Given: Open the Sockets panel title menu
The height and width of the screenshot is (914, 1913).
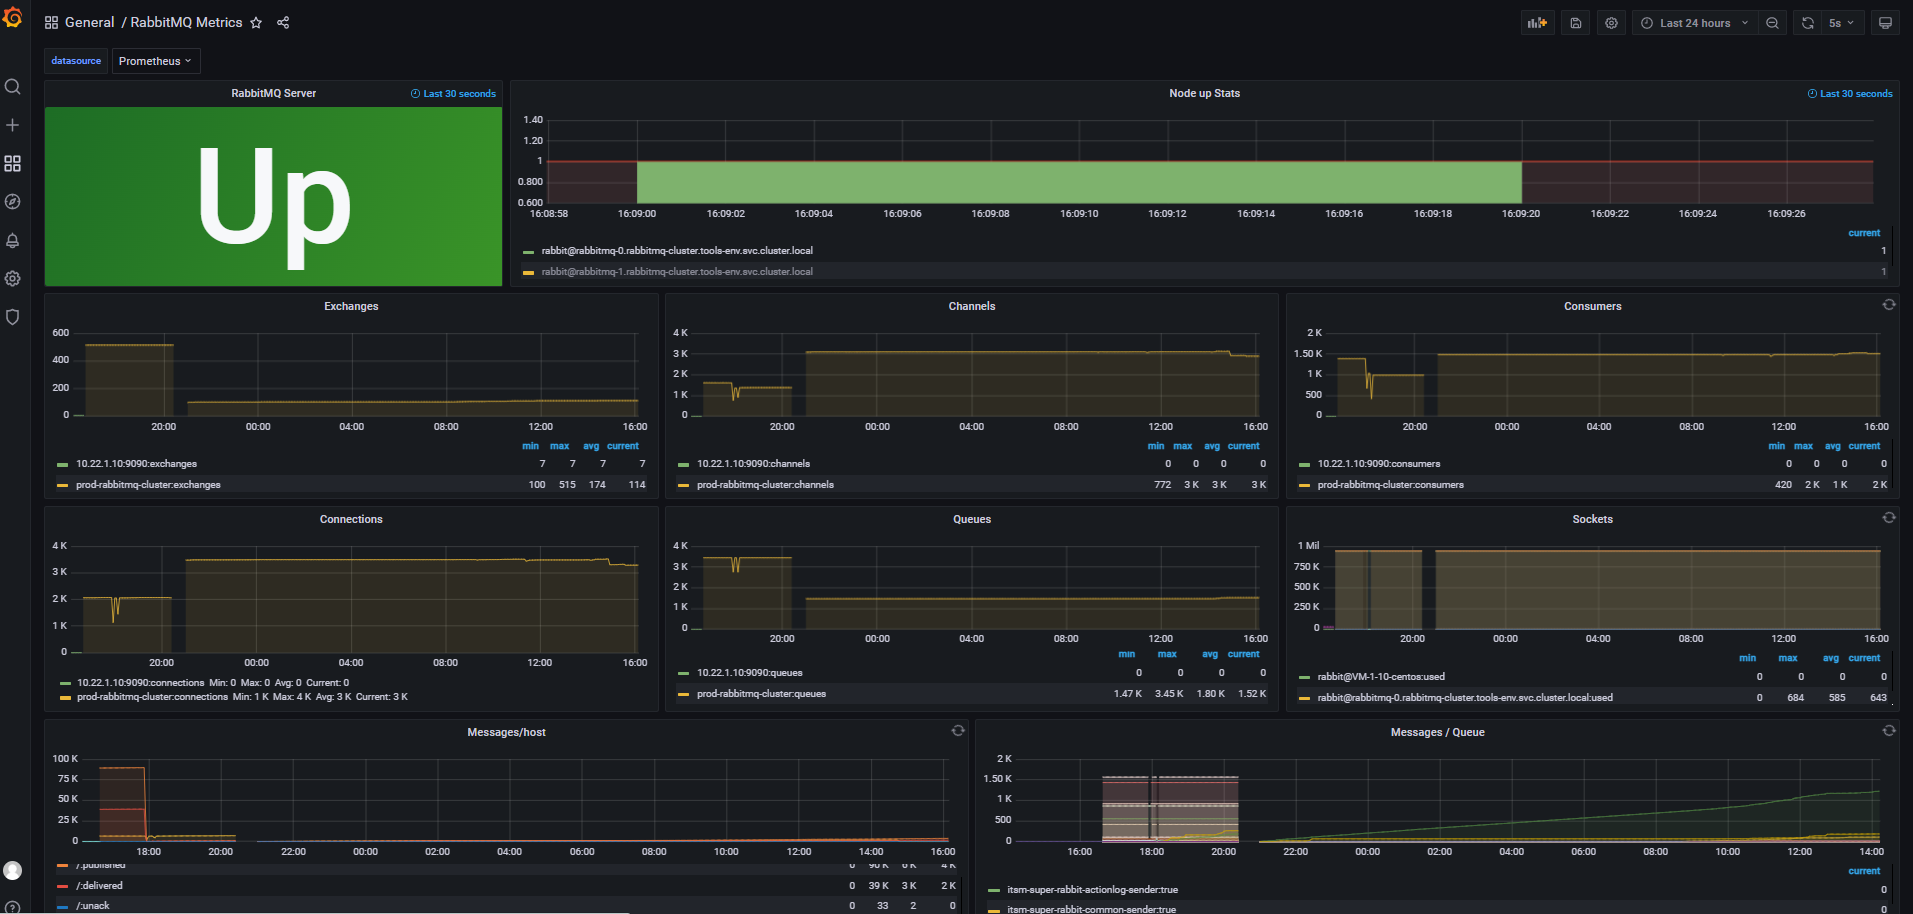Looking at the screenshot, I should coord(1592,519).
